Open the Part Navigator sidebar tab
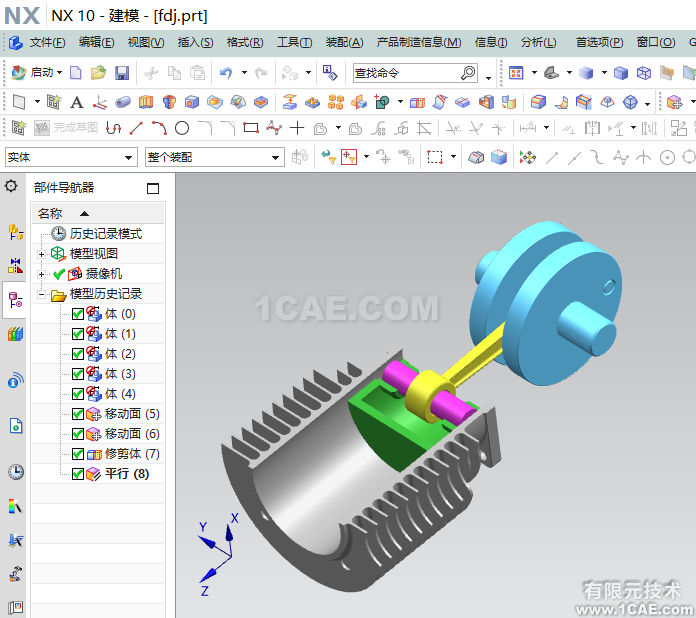The image size is (696, 618). click(x=16, y=300)
